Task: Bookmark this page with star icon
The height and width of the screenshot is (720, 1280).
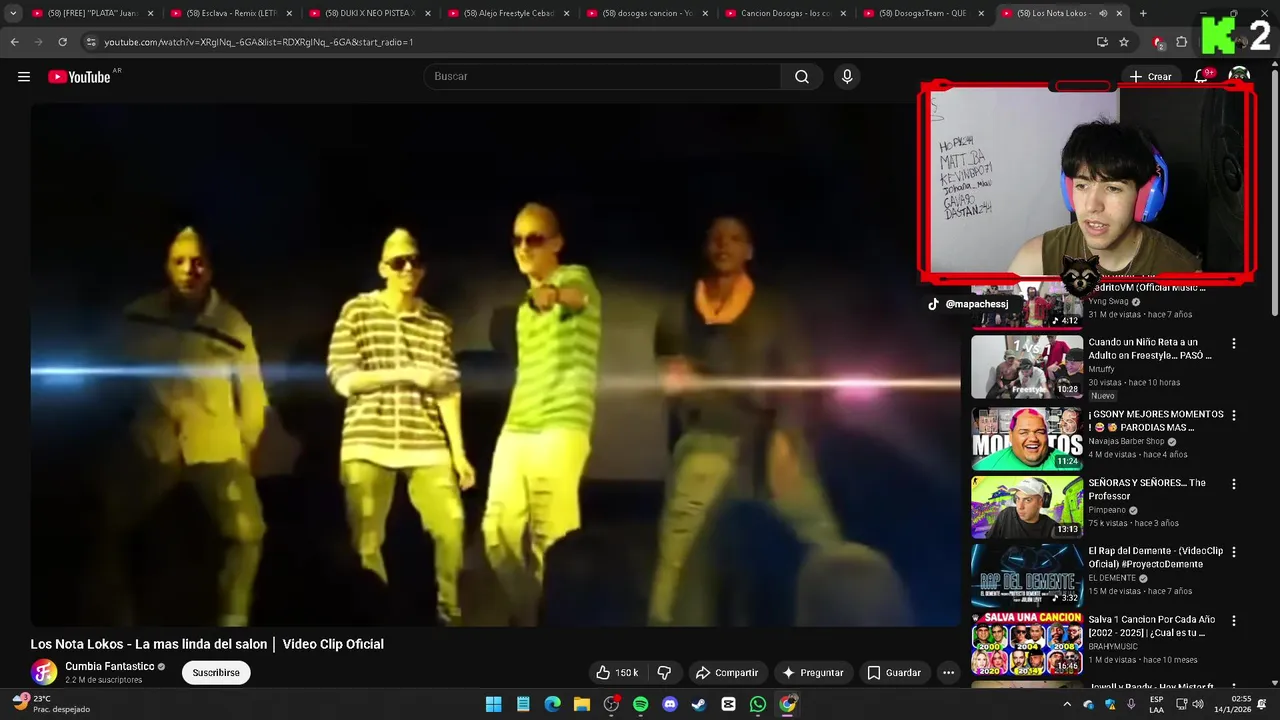Action: pyautogui.click(x=1124, y=42)
